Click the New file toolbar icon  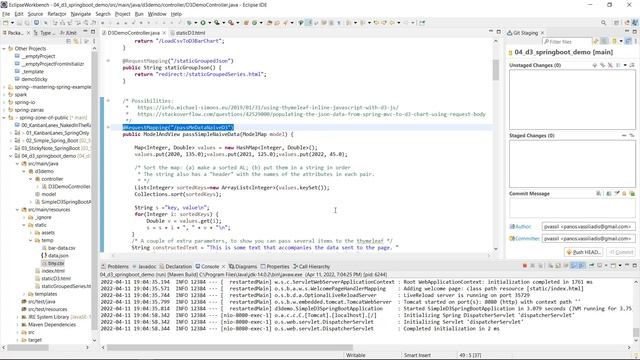[6, 23]
